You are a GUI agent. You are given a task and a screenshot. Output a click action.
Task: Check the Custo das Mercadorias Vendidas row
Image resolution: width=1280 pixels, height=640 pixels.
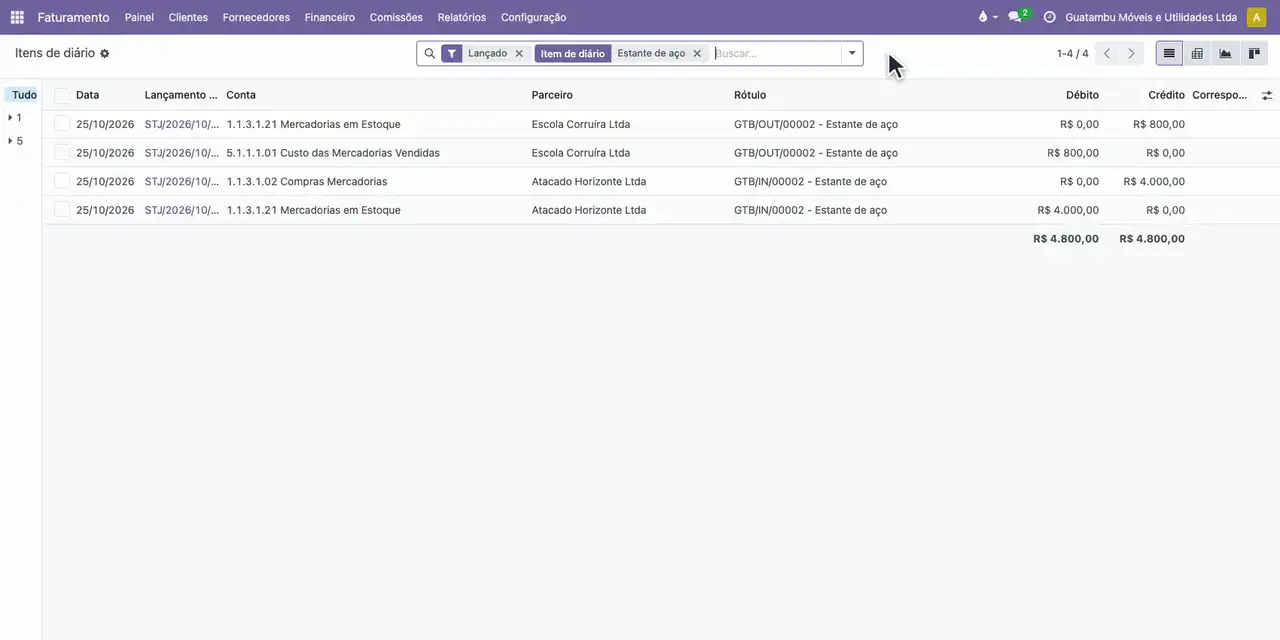62,153
